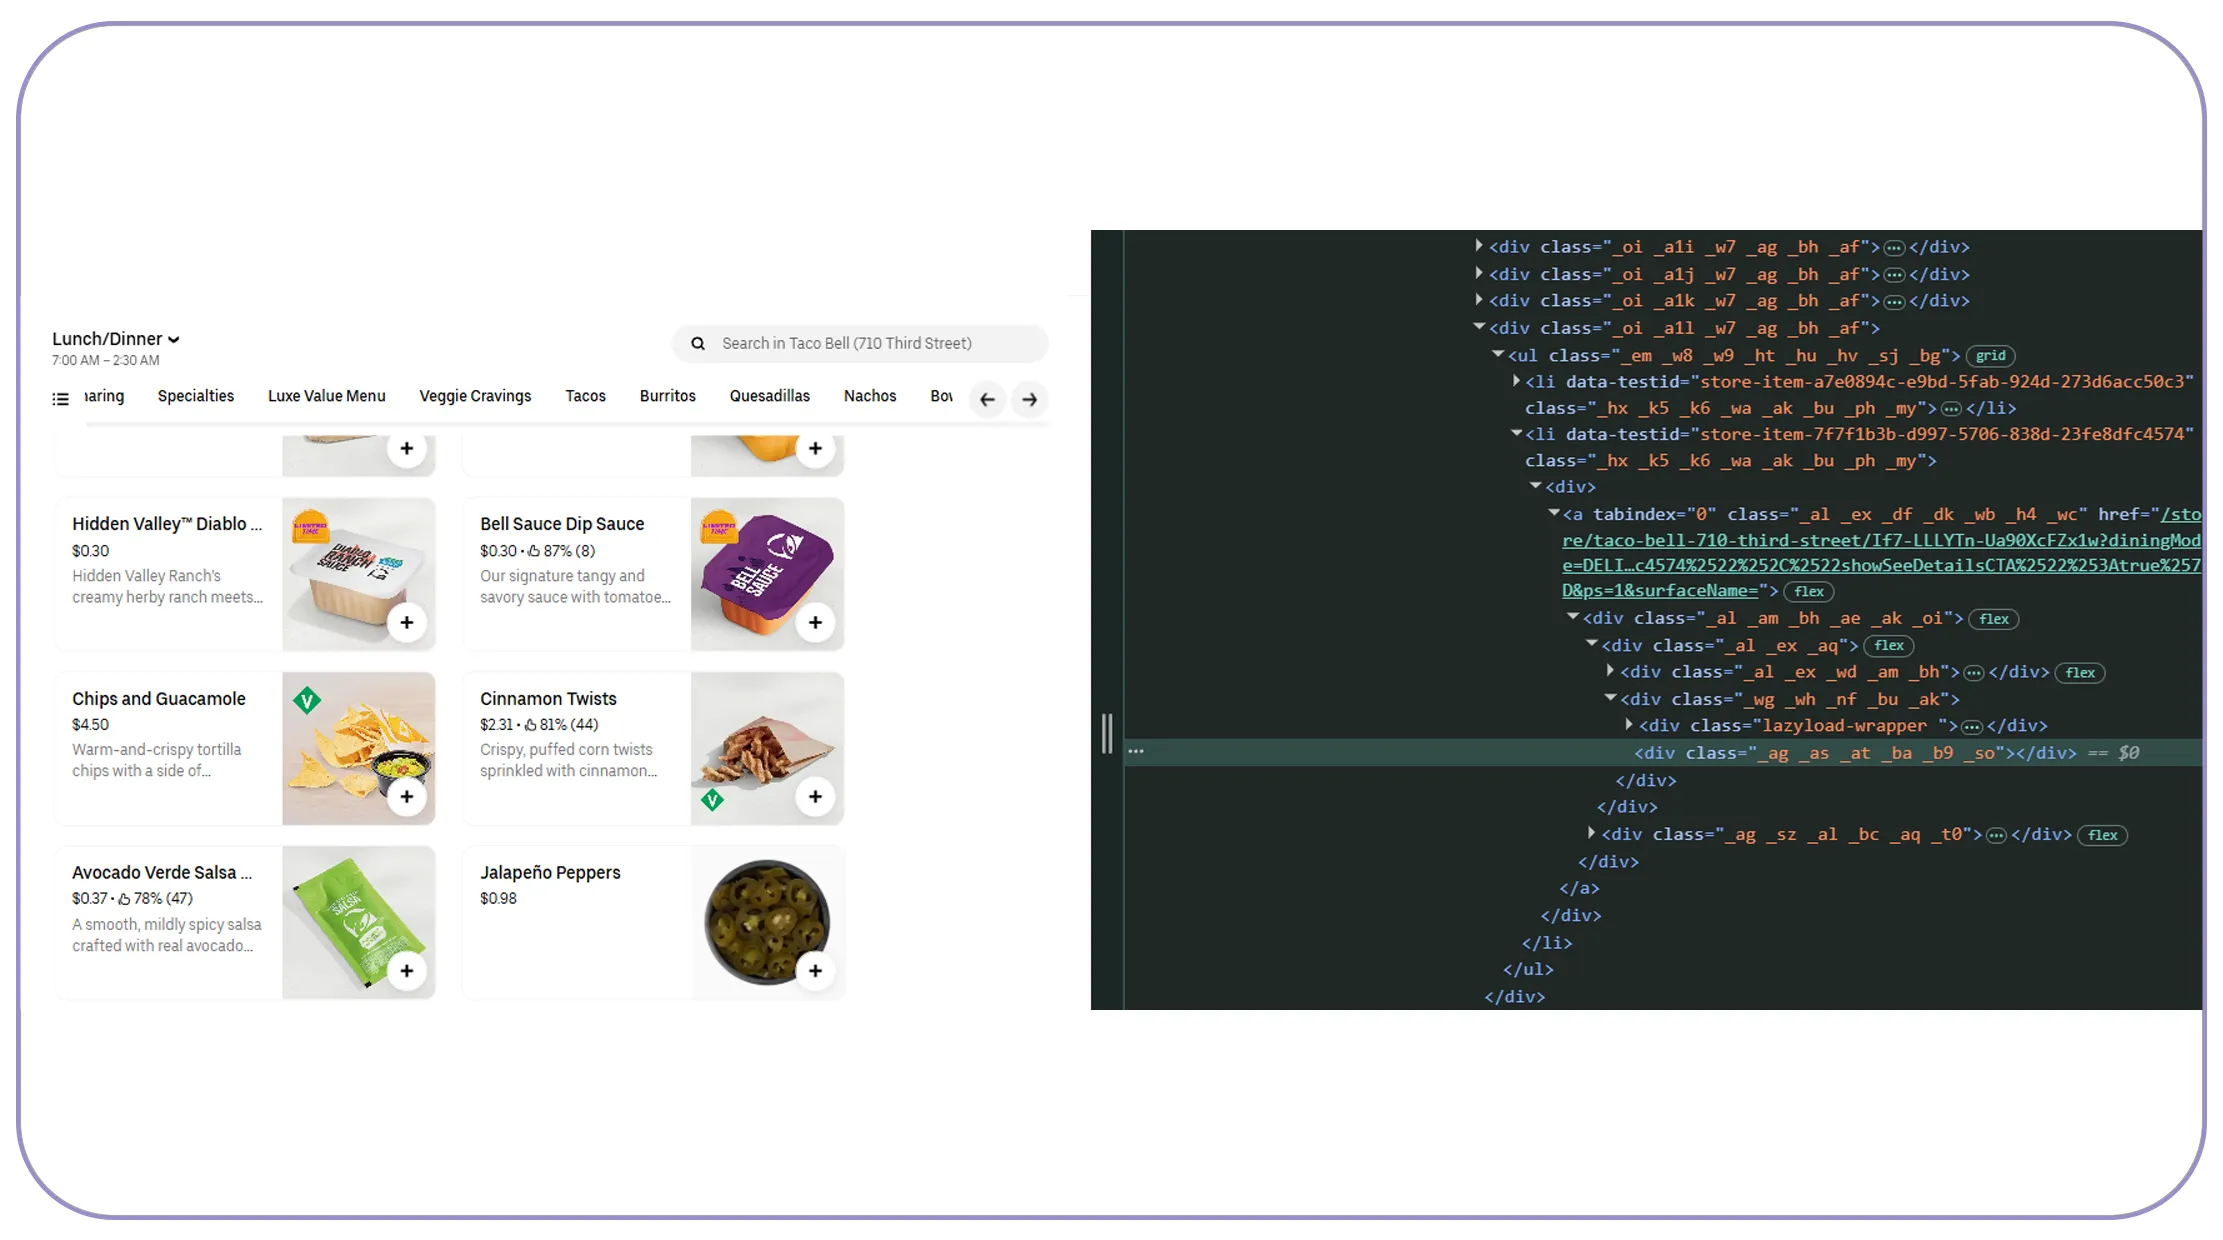Add Cinnamon Twists with plus button
Screen dimensions: 2223x1240
pos(815,797)
